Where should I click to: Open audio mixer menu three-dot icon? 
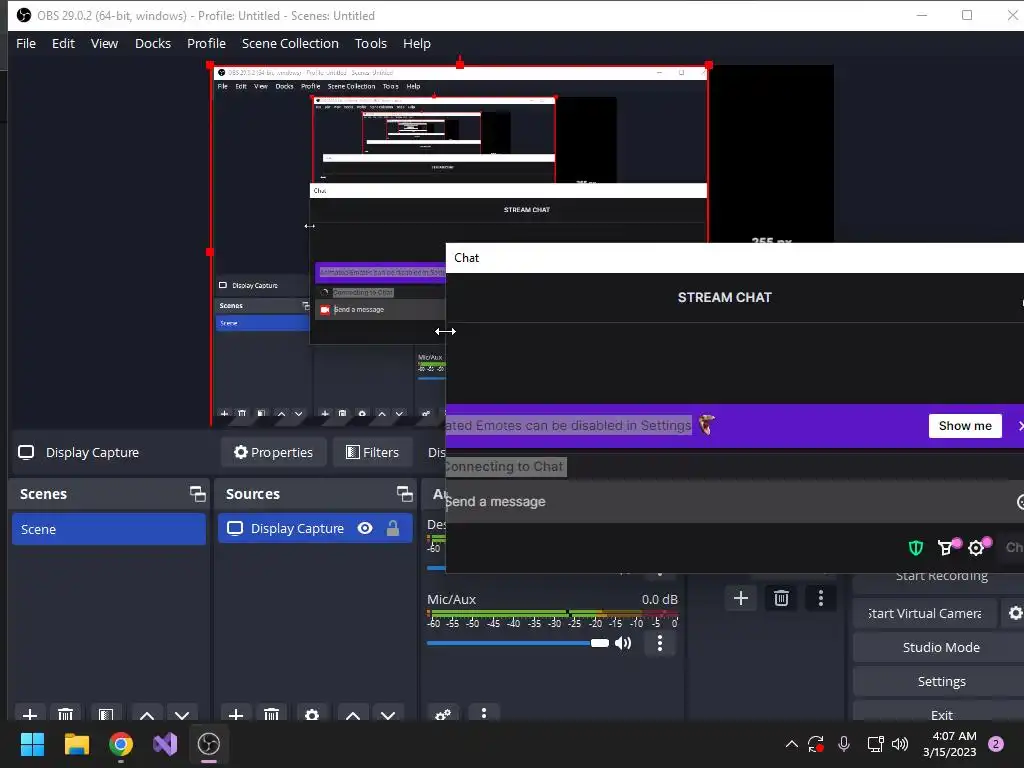483,712
